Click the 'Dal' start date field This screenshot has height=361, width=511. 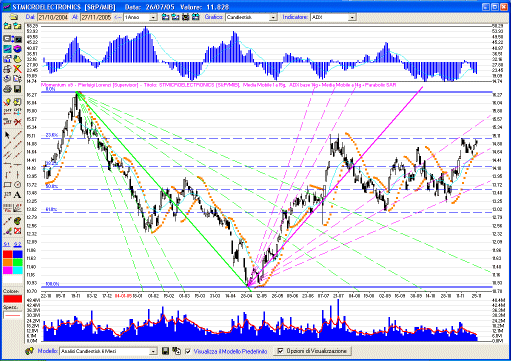click(53, 17)
